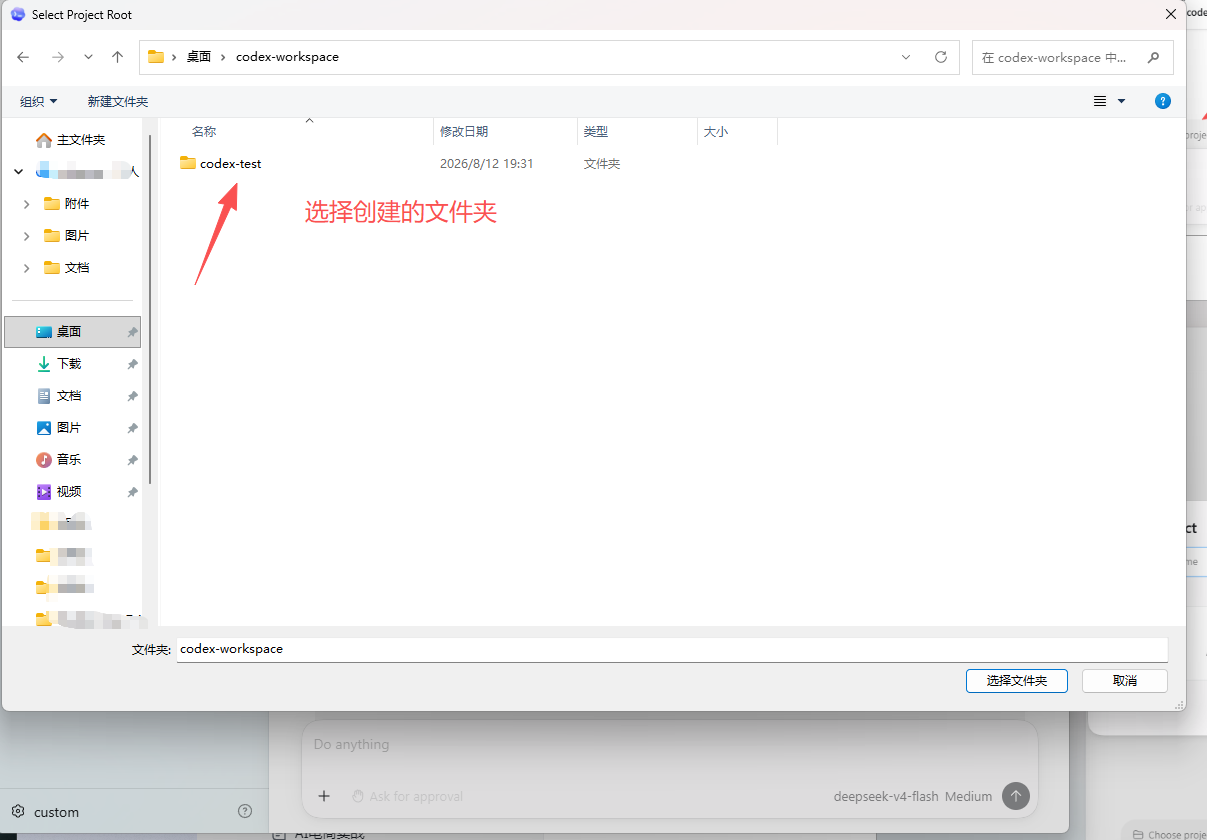Click the 选择文件夹 button
This screenshot has width=1207, height=840.
pos(1017,680)
